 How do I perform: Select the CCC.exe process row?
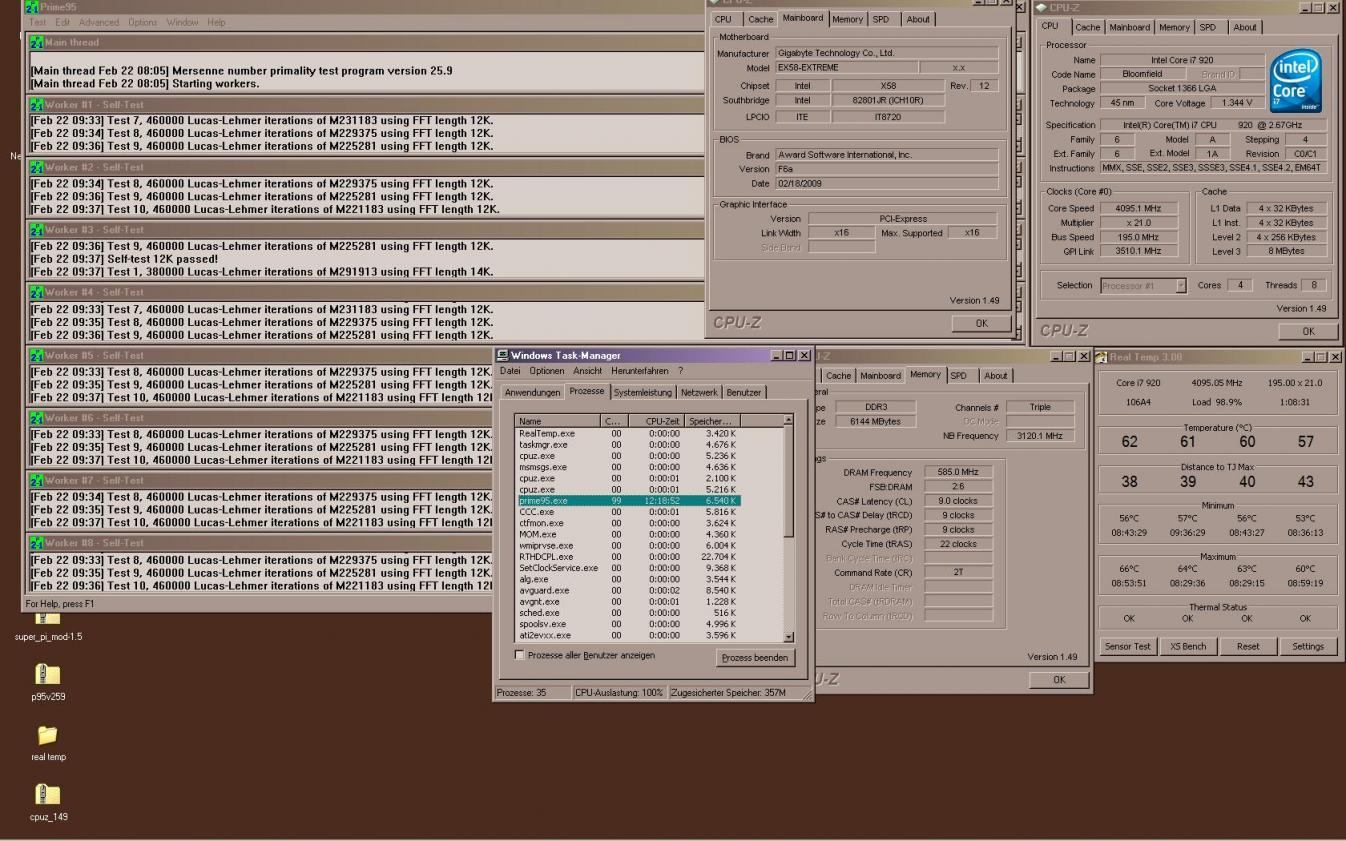click(628, 512)
